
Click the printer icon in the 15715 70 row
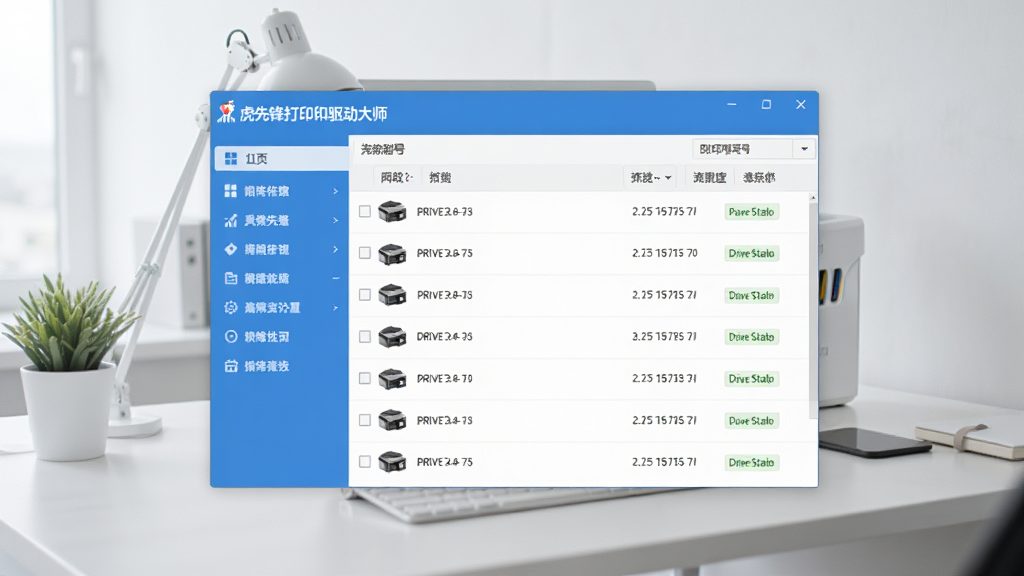pyautogui.click(x=392, y=253)
